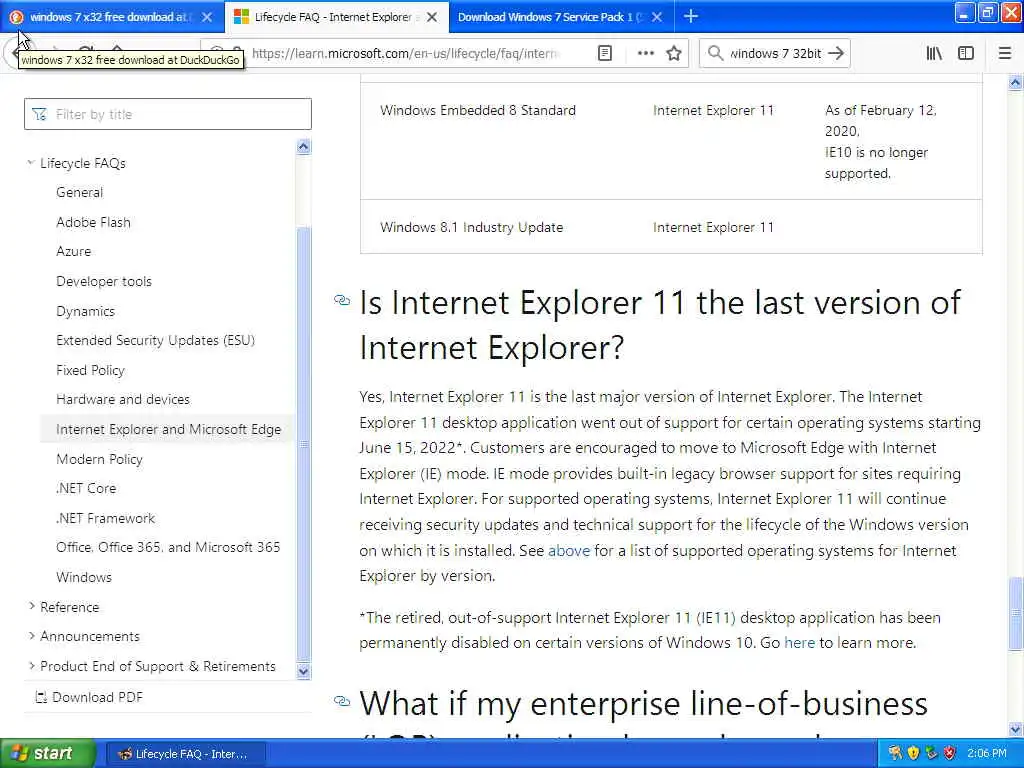The image size is (1024, 768).
Task: Click the search go arrow button
Action: click(x=836, y=53)
